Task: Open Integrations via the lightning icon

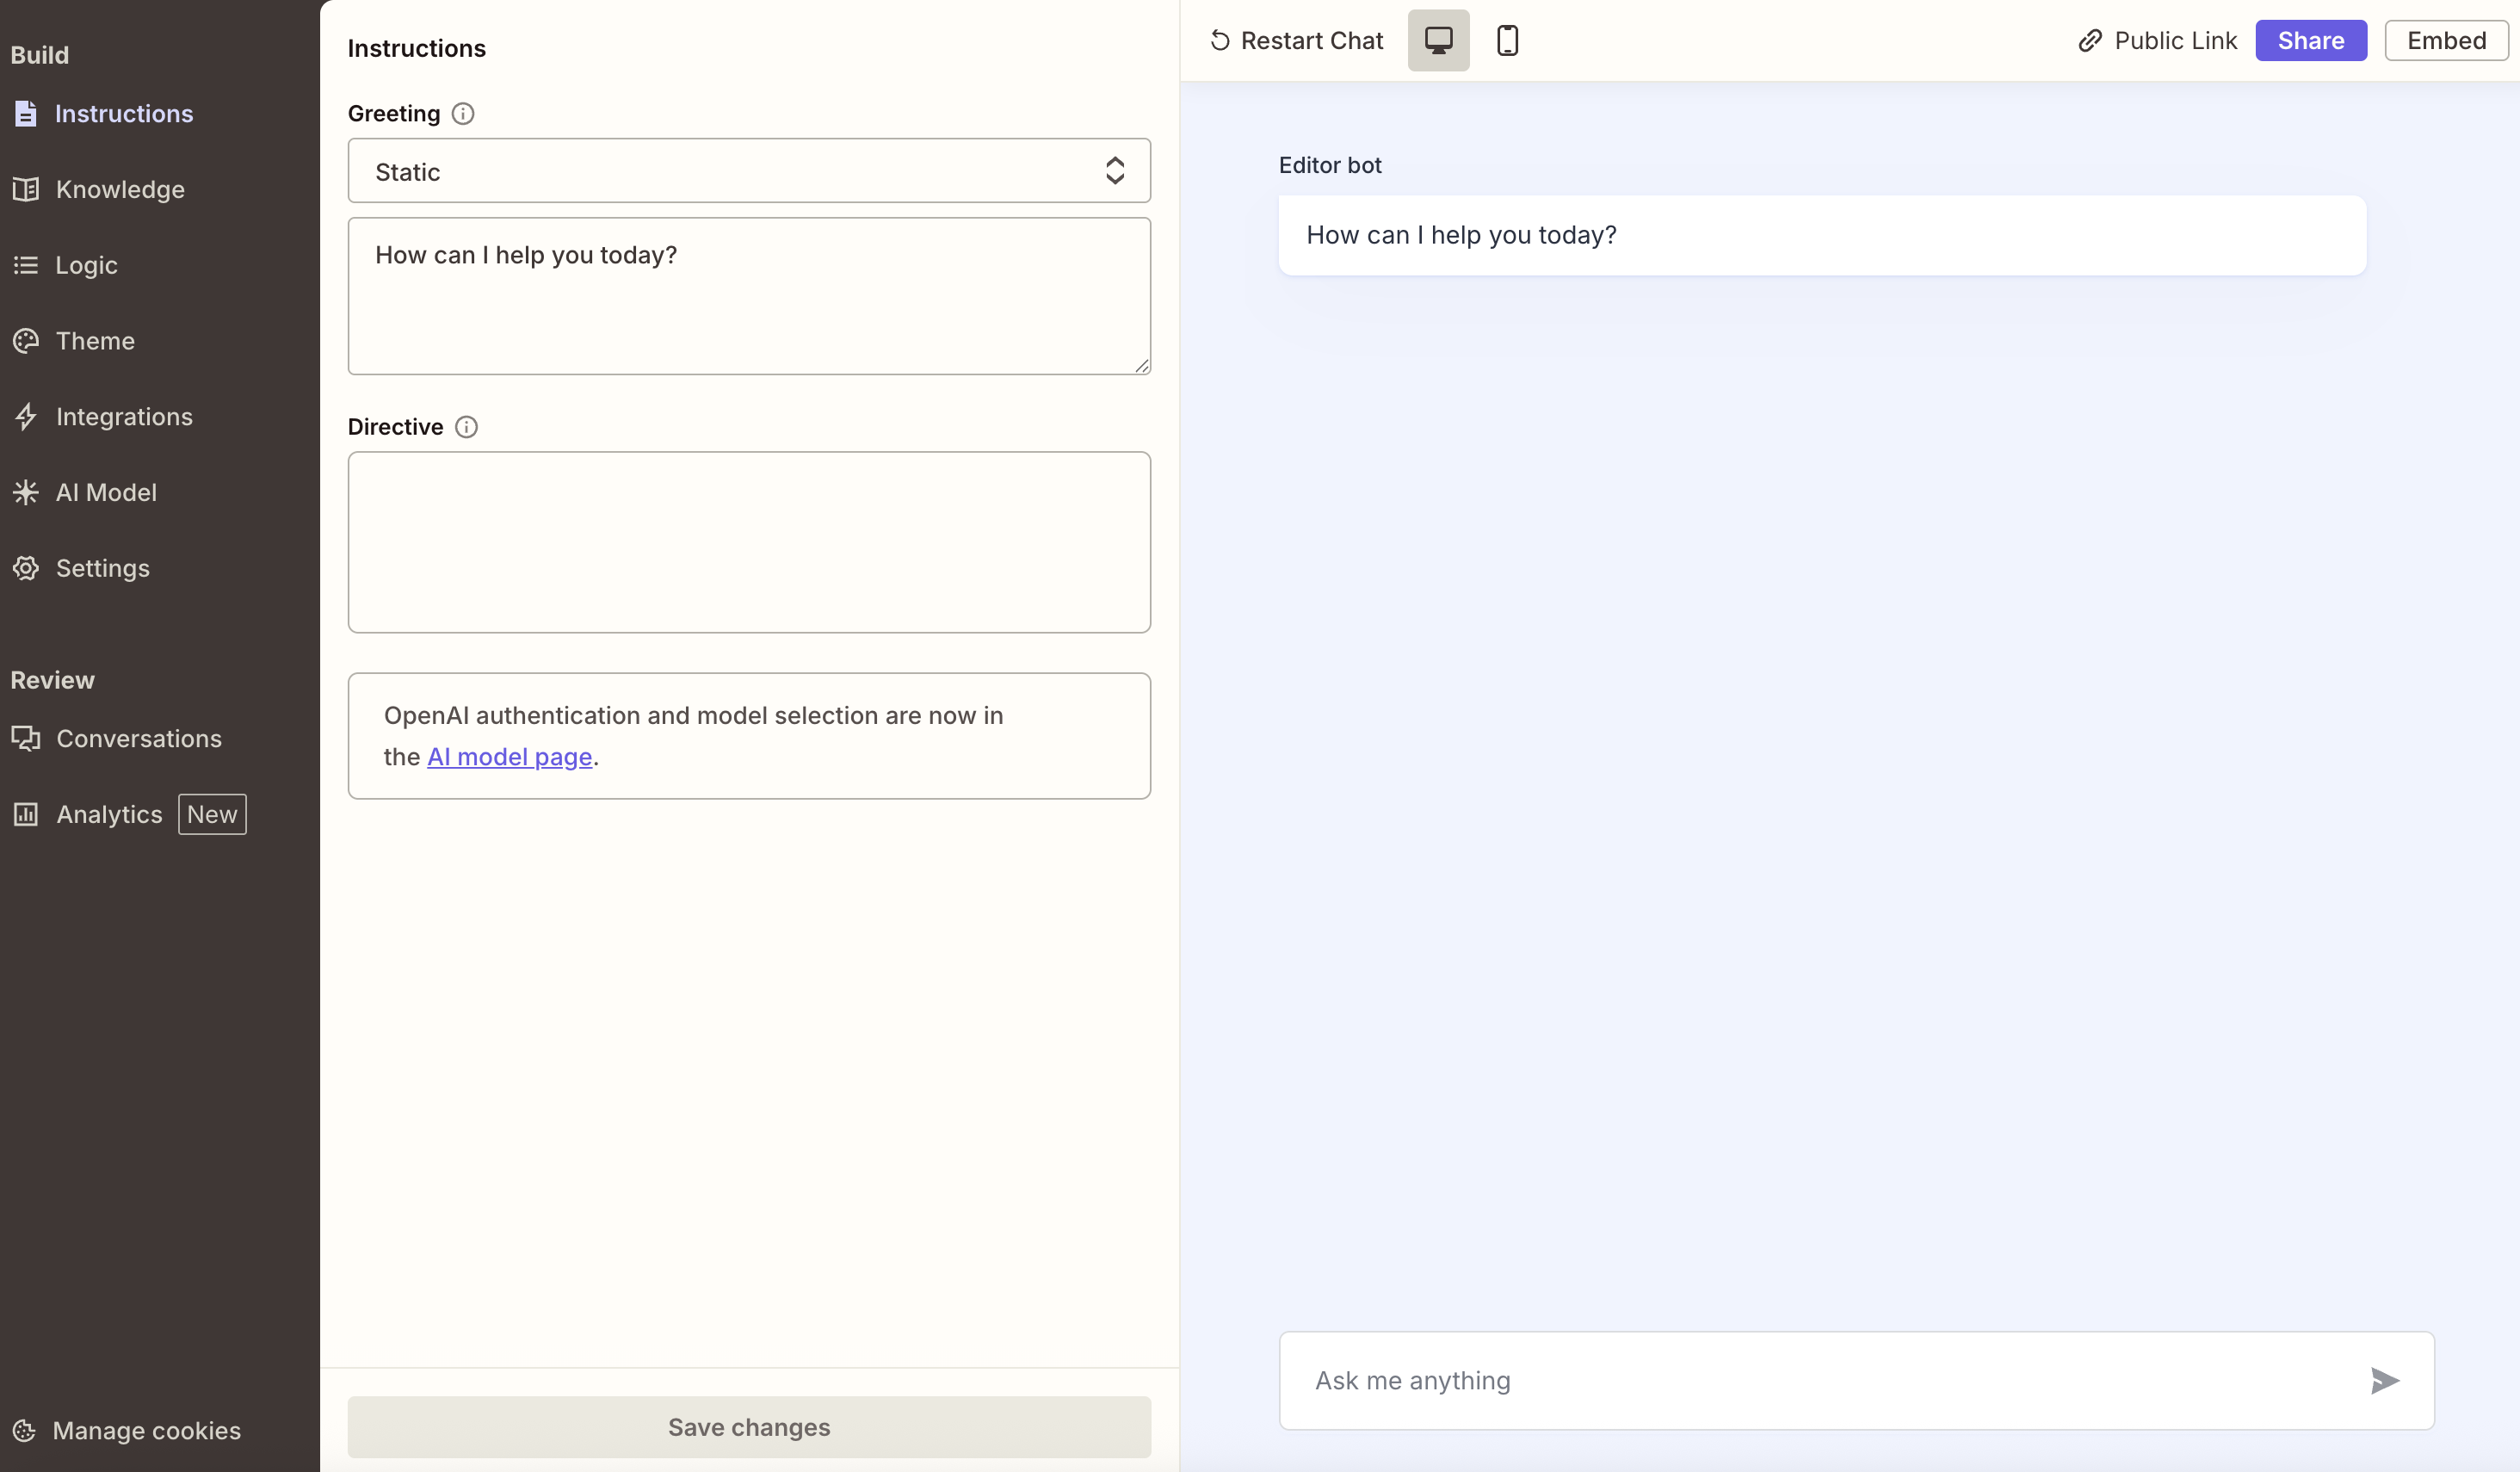Action: coord(26,416)
